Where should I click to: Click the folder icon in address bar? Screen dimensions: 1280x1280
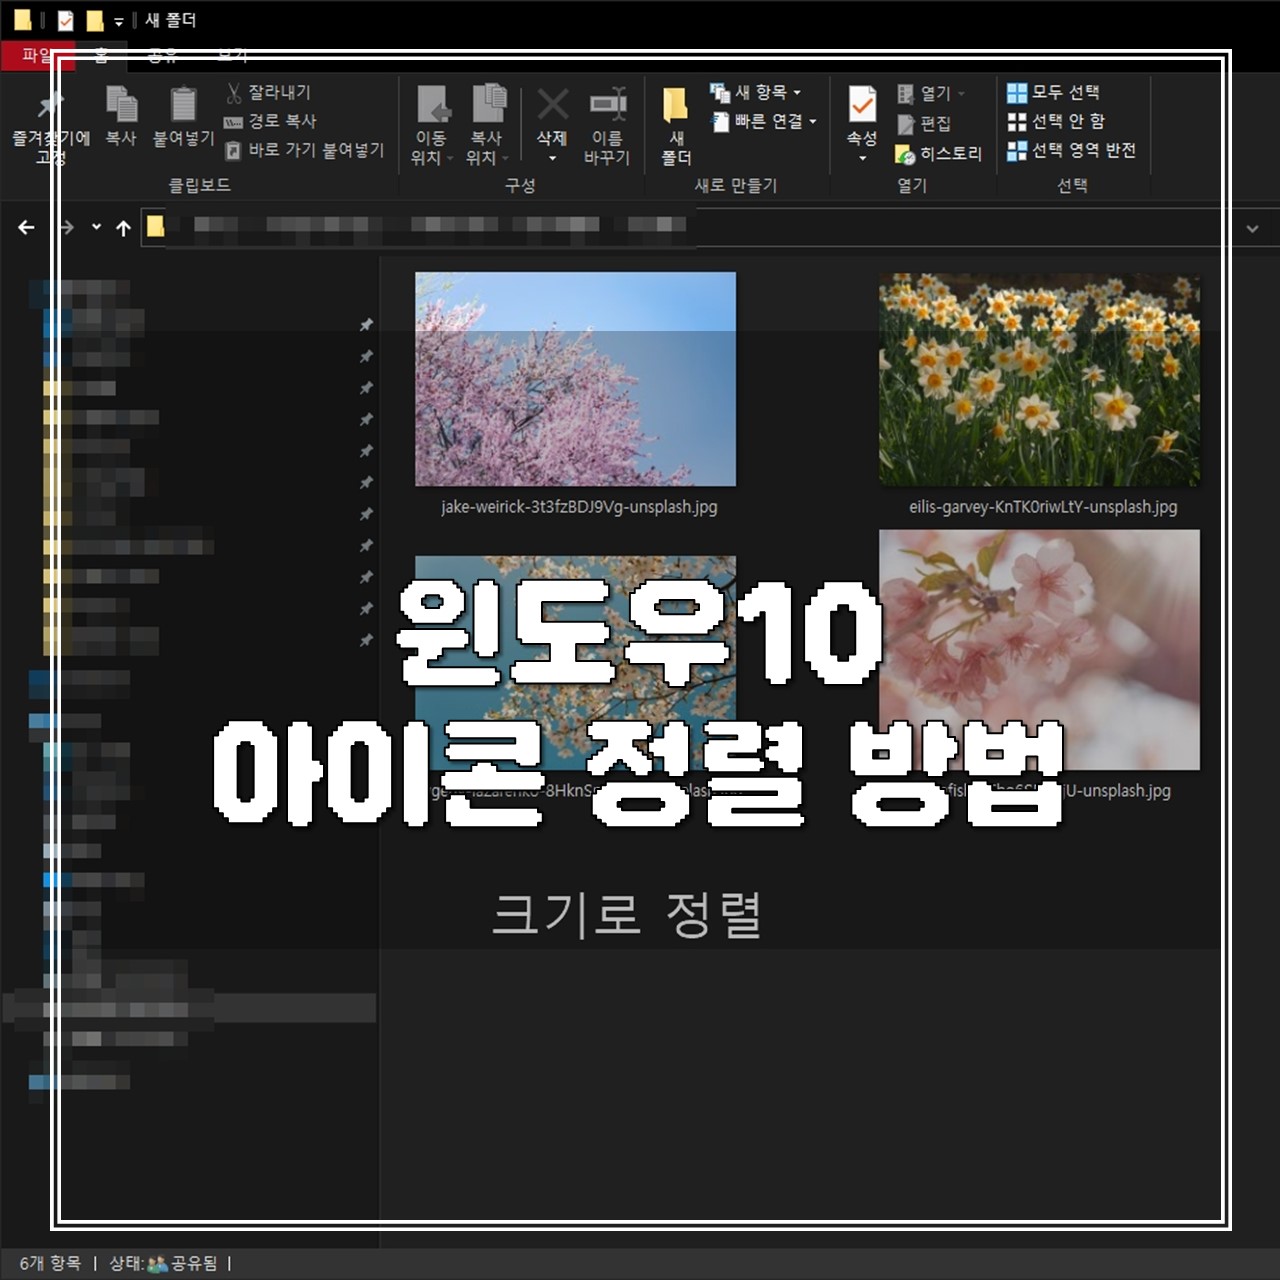point(155,227)
